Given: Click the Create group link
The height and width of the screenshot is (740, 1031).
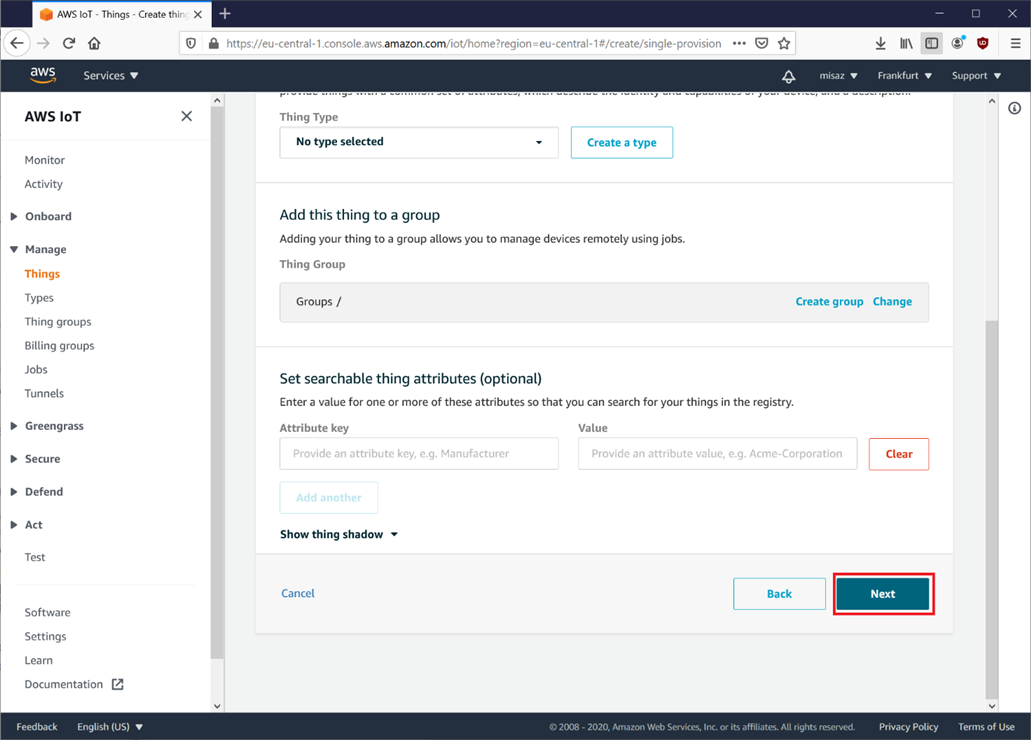Looking at the screenshot, I should [829, 301].
